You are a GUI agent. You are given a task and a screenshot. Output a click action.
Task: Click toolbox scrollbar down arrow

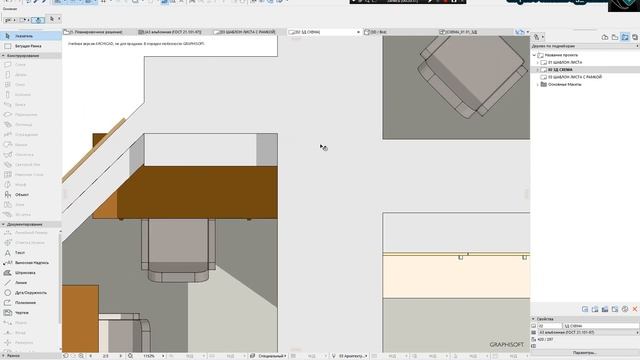pyautogui.click(x=60, y=349)
